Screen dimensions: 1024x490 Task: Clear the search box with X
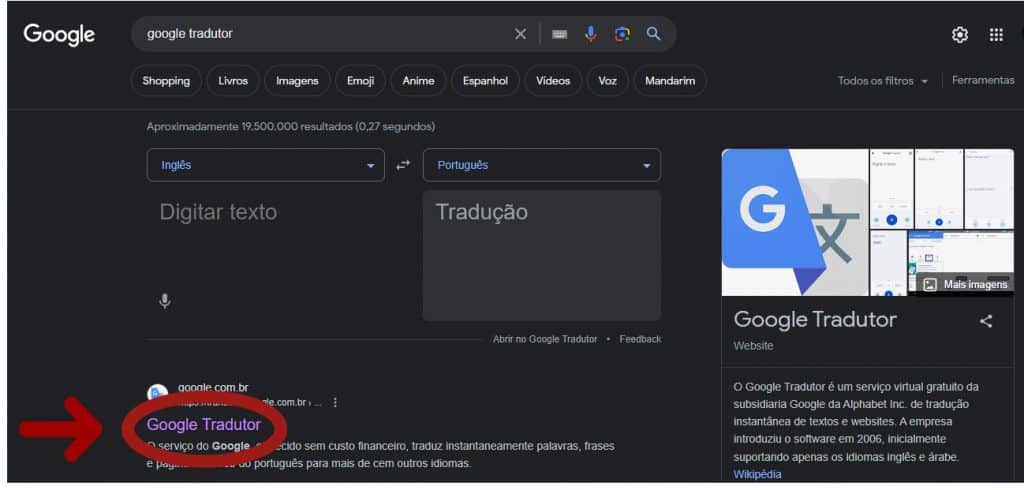pos(520,34)
